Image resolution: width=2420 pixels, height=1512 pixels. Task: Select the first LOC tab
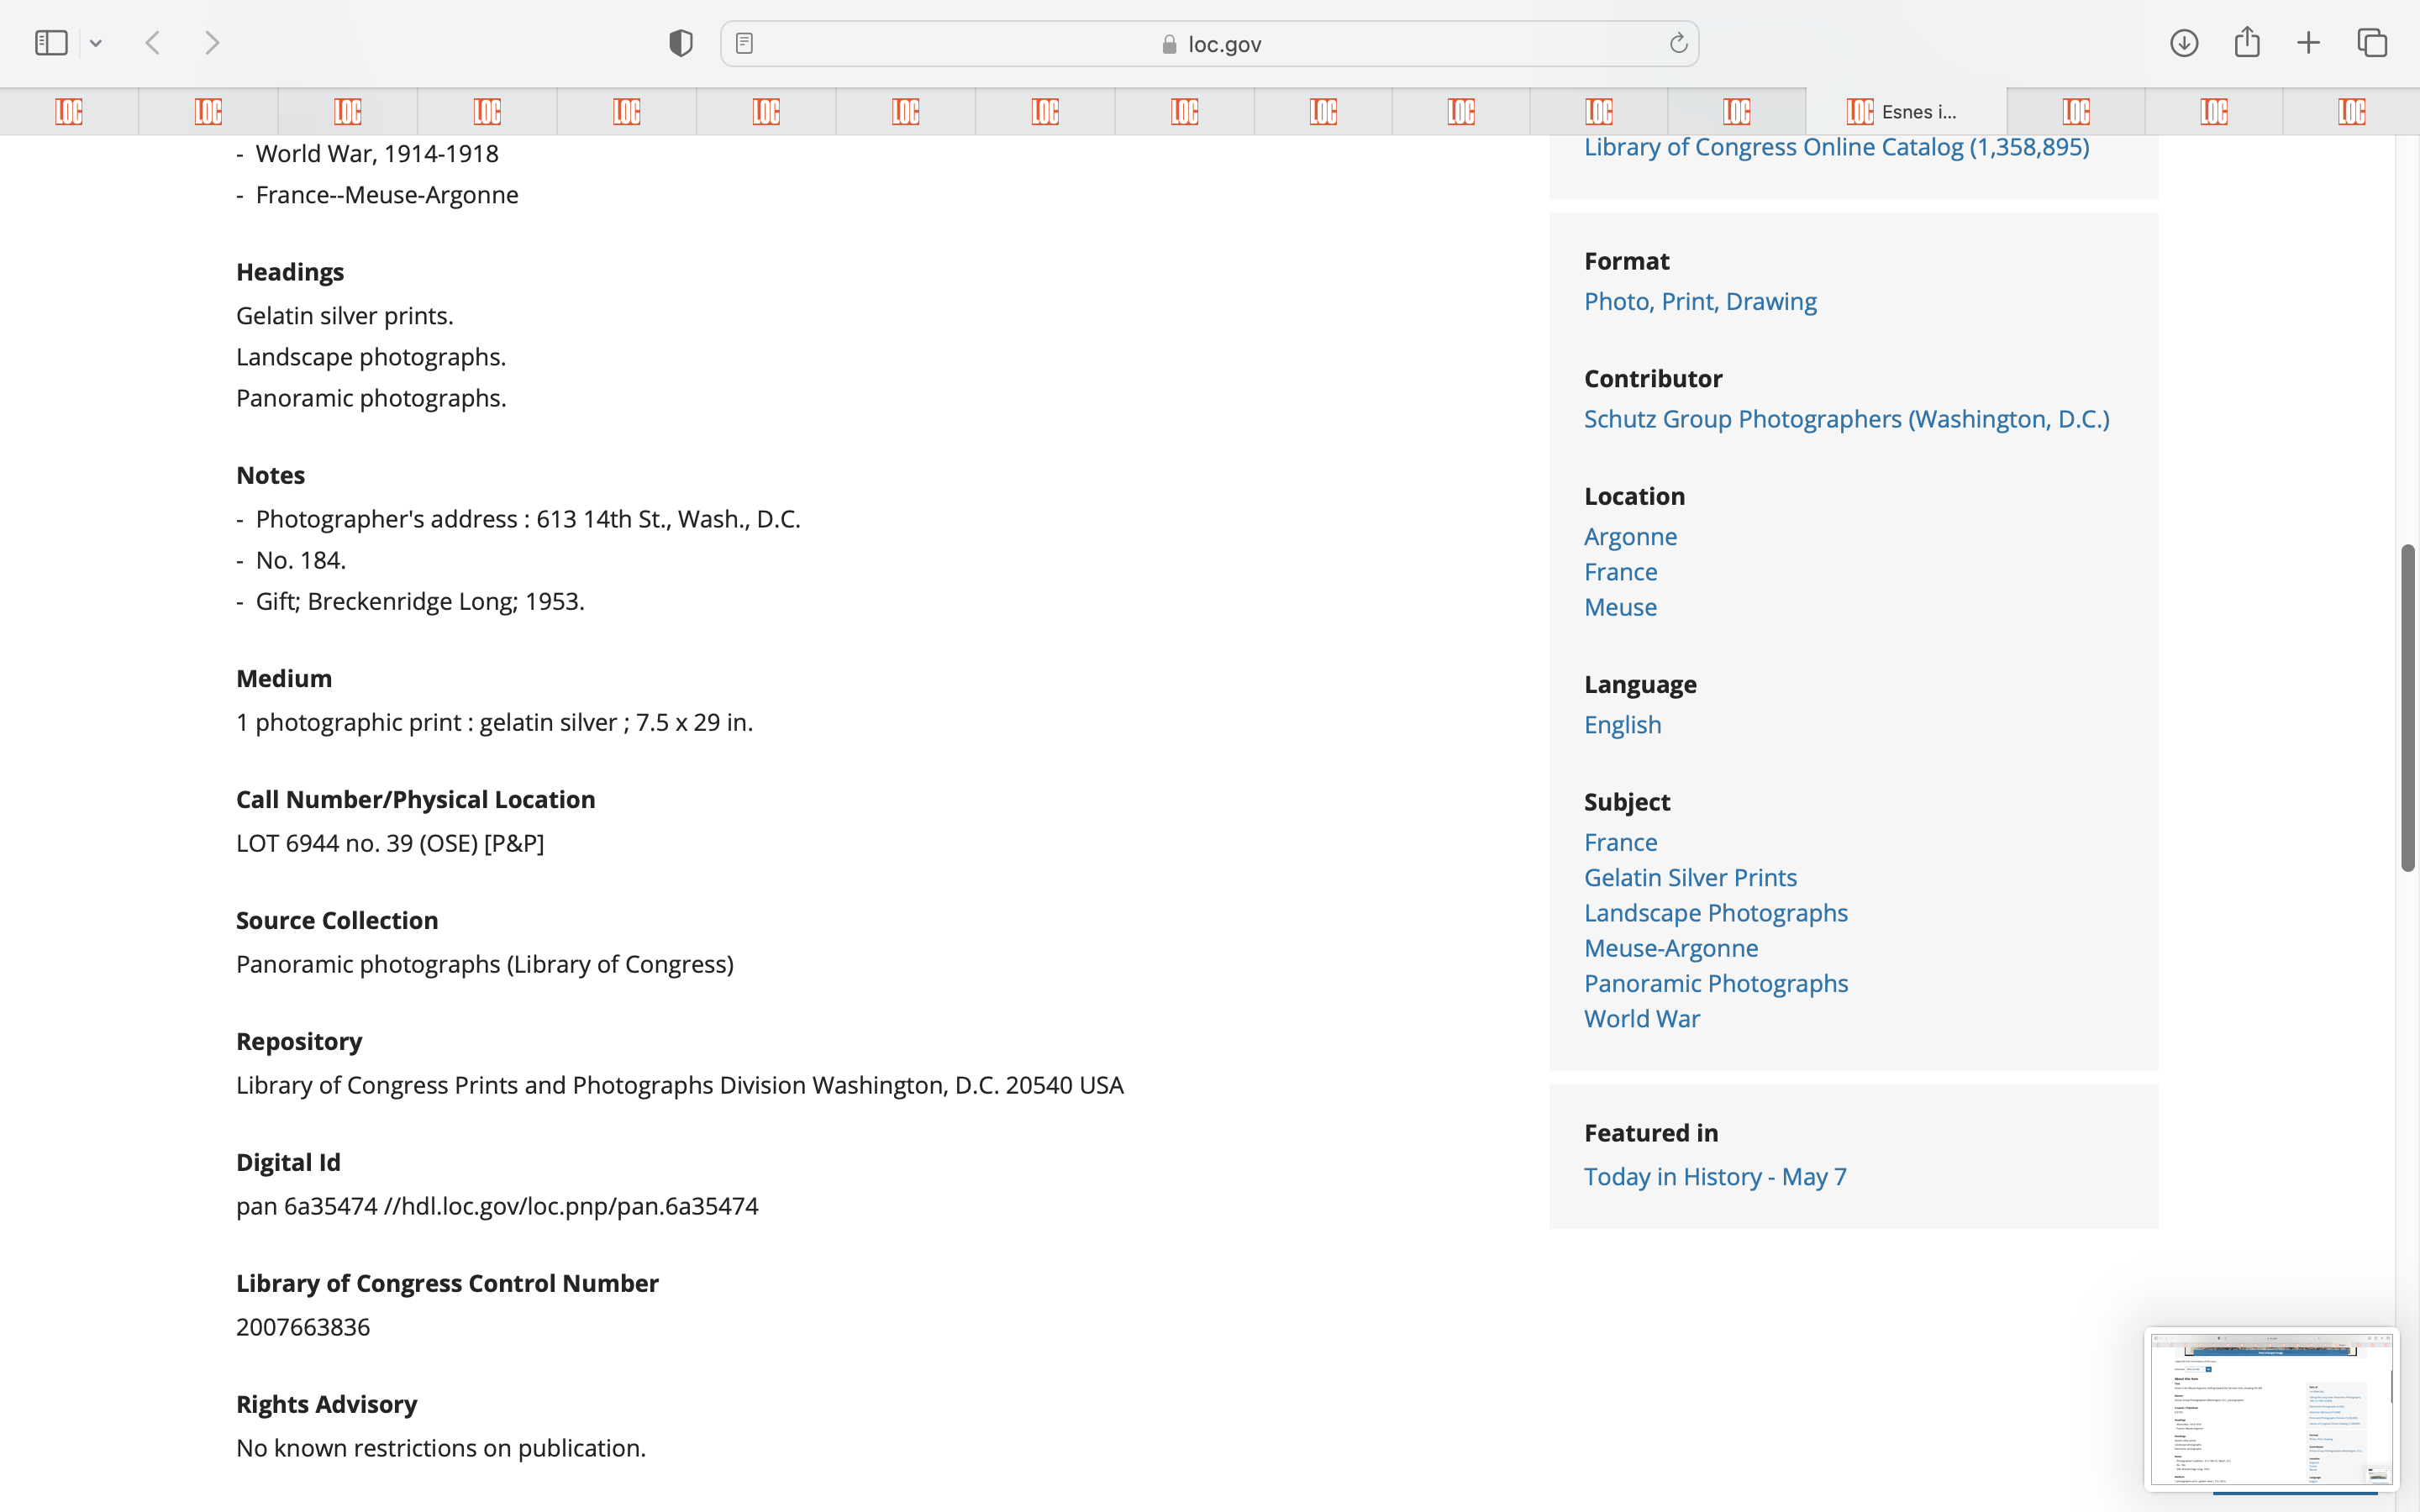(69, 111)
